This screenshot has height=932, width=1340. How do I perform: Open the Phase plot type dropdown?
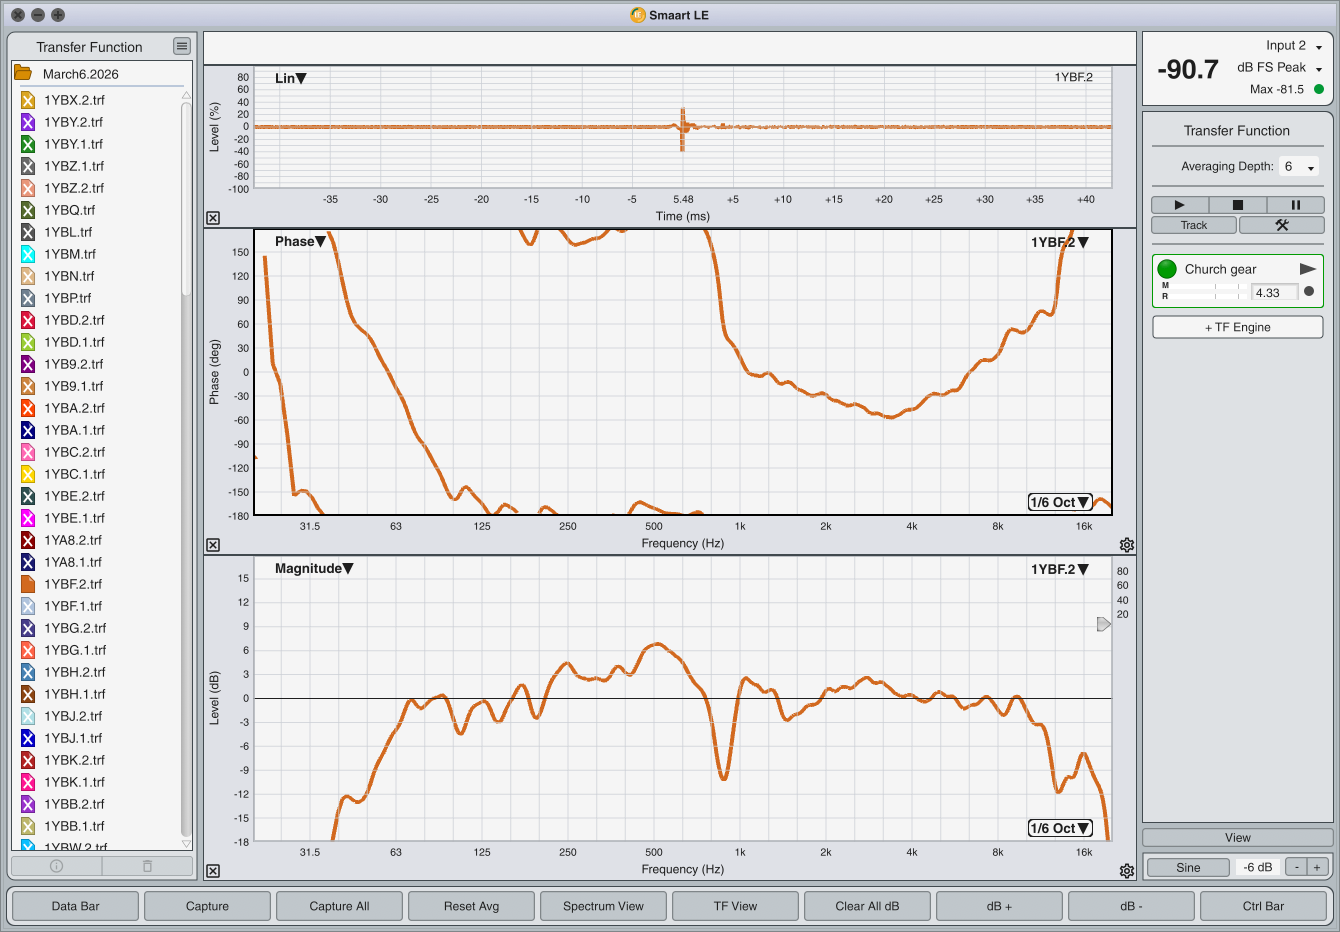pyautogui.click(x=301, y=241)
